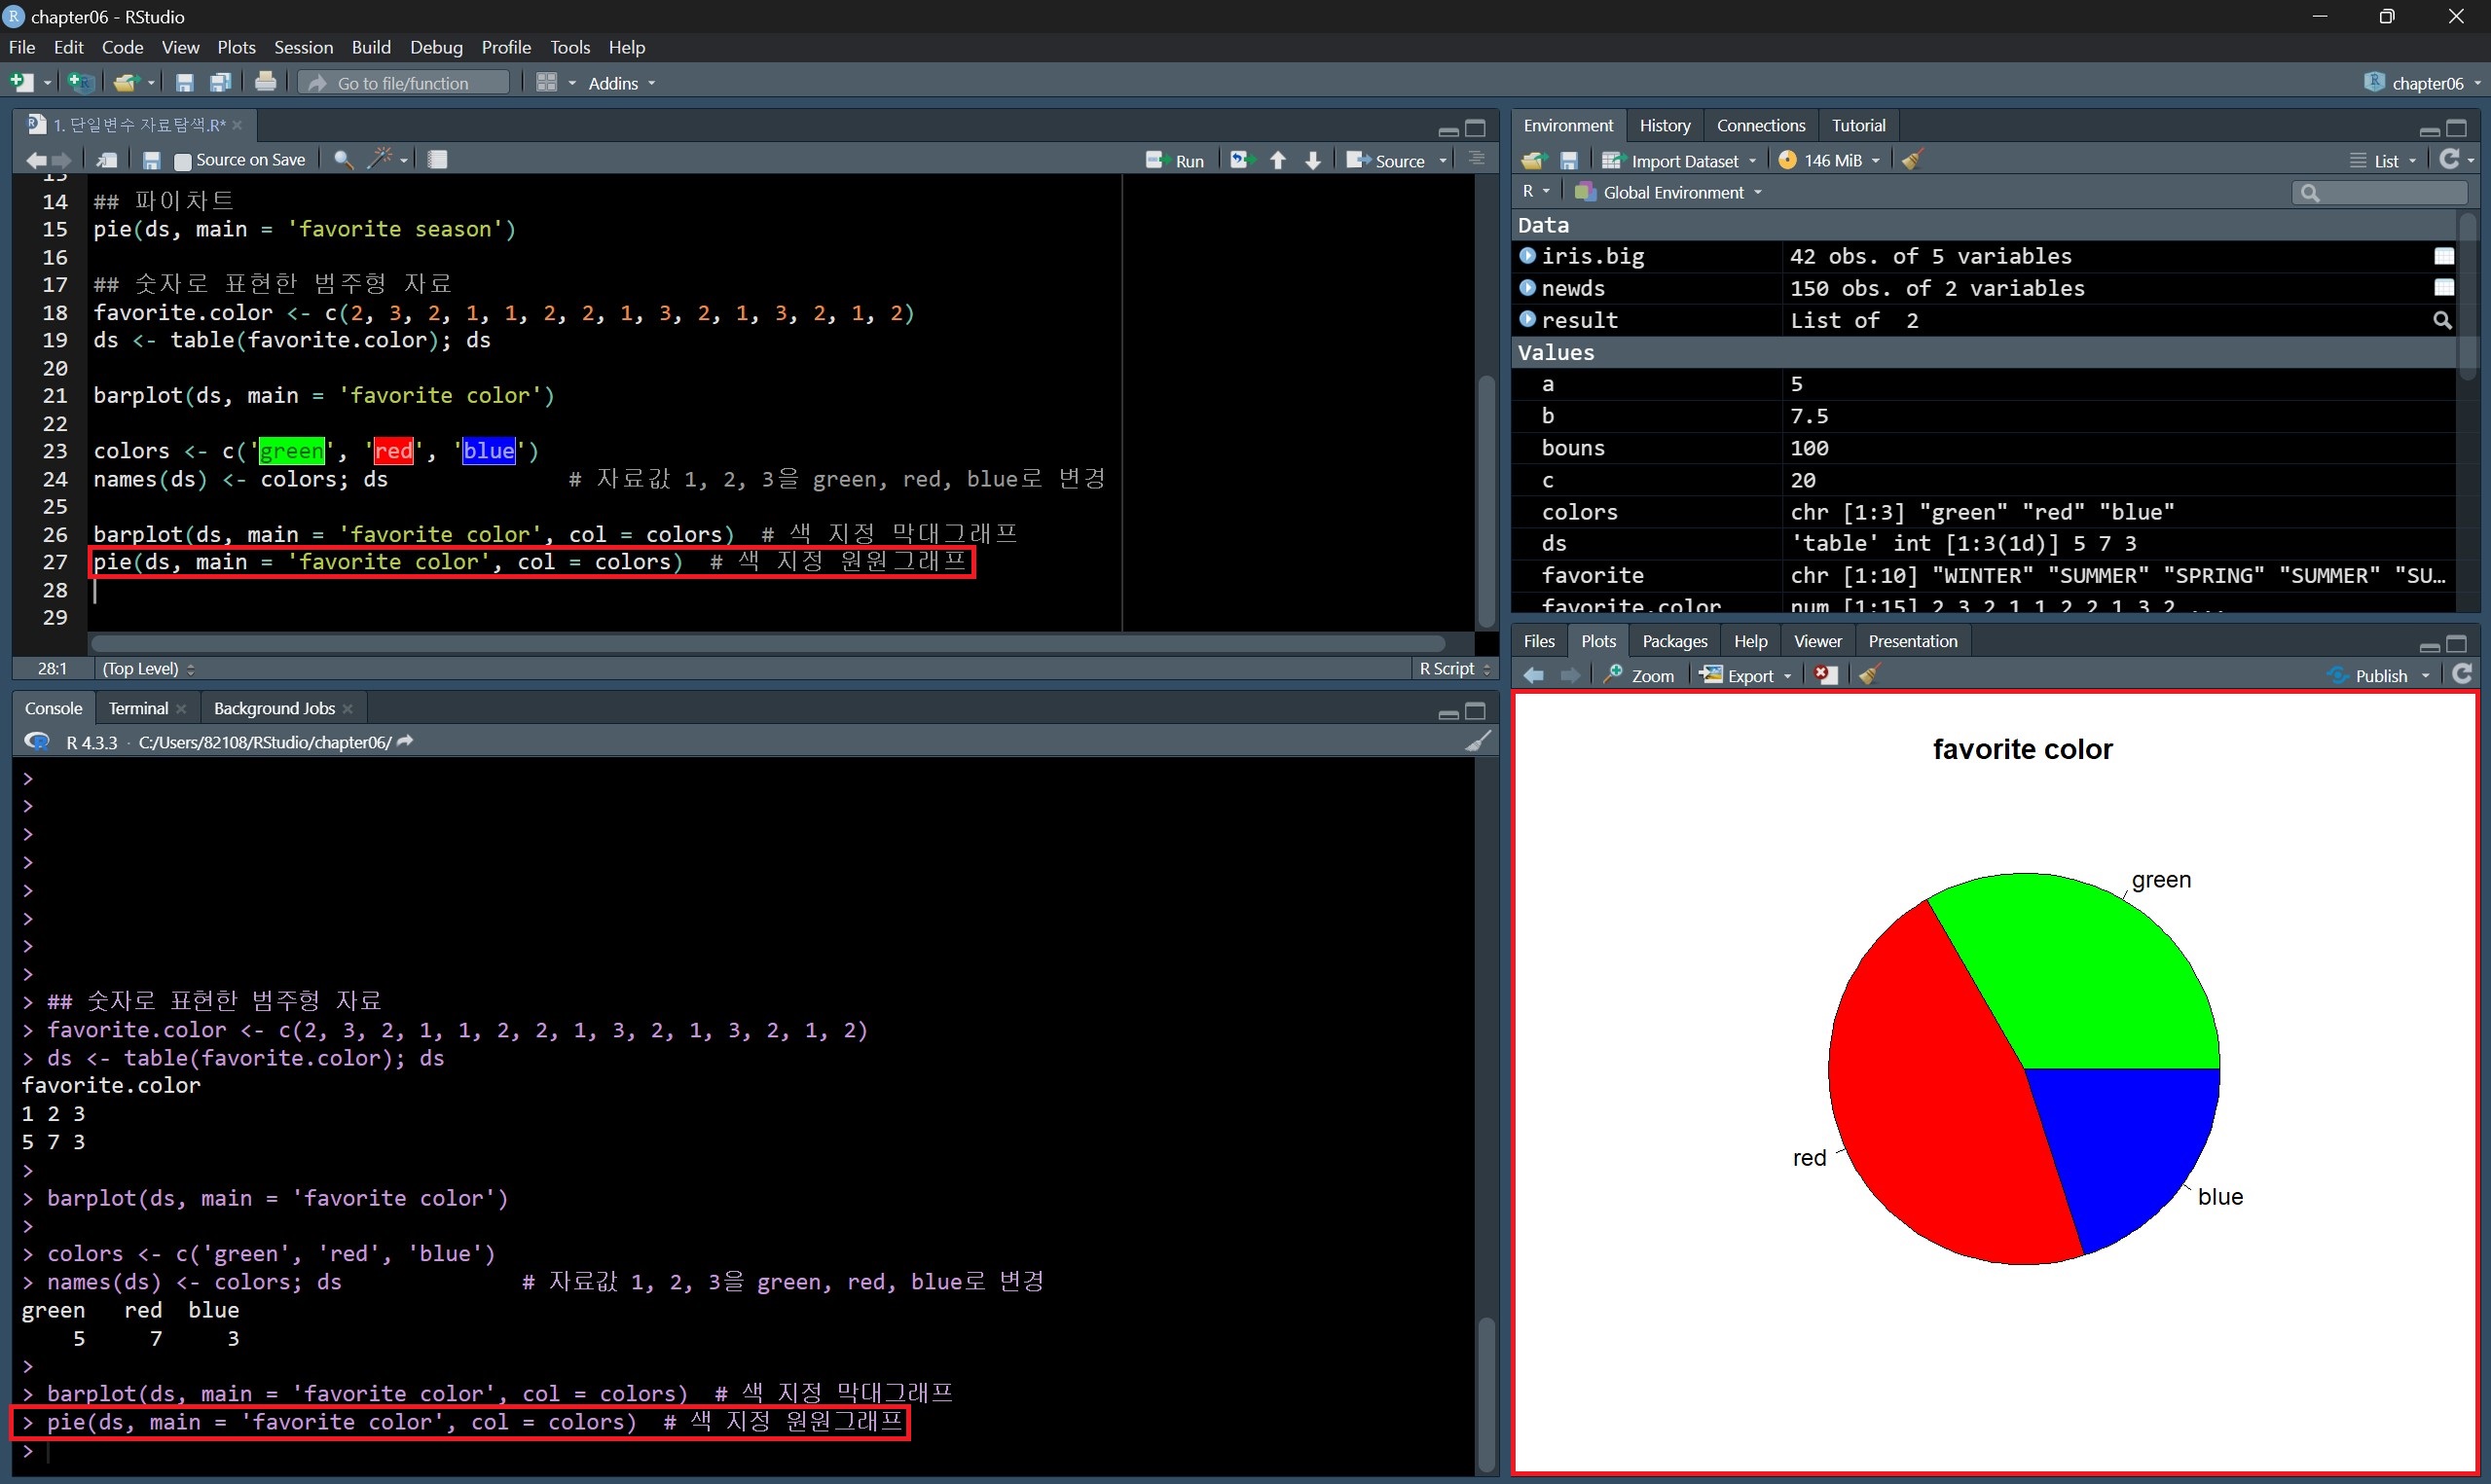Clear console with the broom icon
The image size is (2491, 1484).
pyautogui.click(x=1478, y=741)
